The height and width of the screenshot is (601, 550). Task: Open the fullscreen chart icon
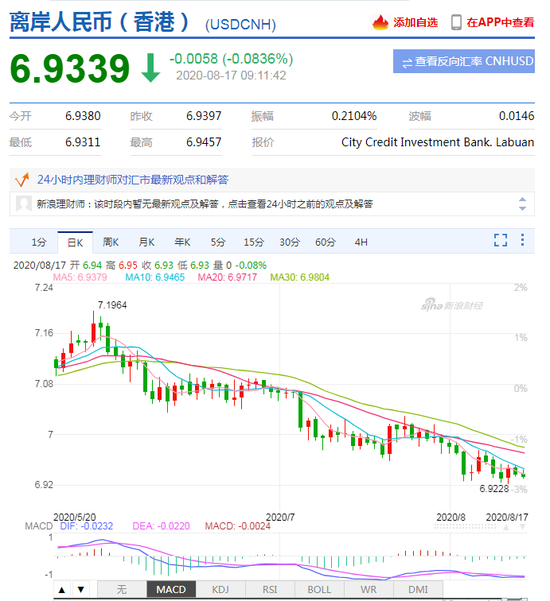coord(500,240)
